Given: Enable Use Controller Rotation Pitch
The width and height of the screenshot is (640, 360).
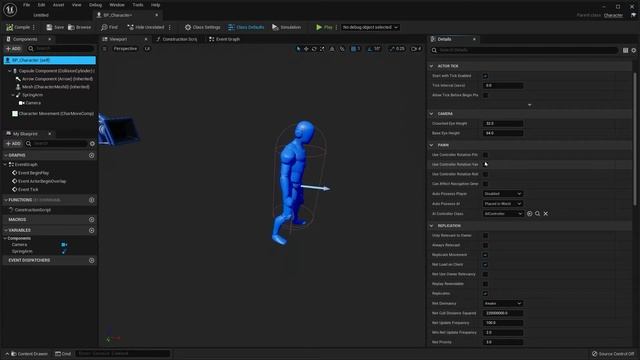Looking at the screenshot, I should (485, 155).
